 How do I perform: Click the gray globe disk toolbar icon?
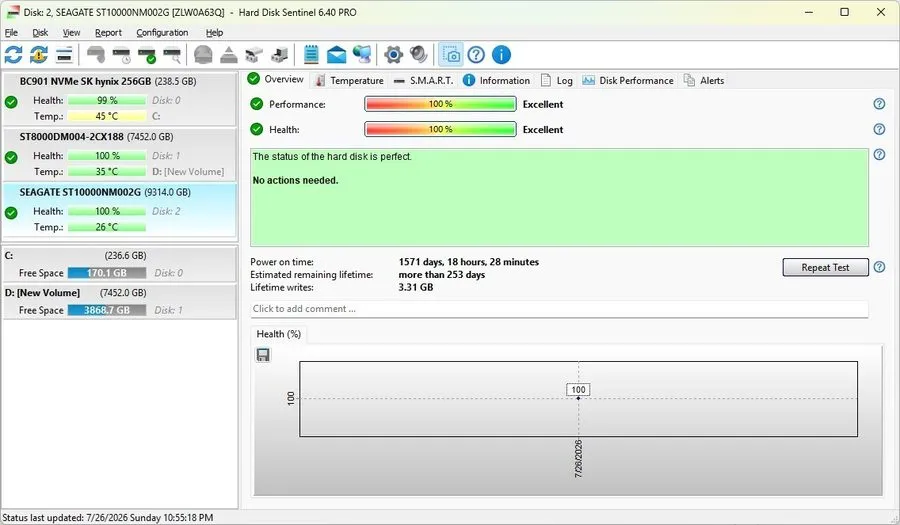pos(203,55)
